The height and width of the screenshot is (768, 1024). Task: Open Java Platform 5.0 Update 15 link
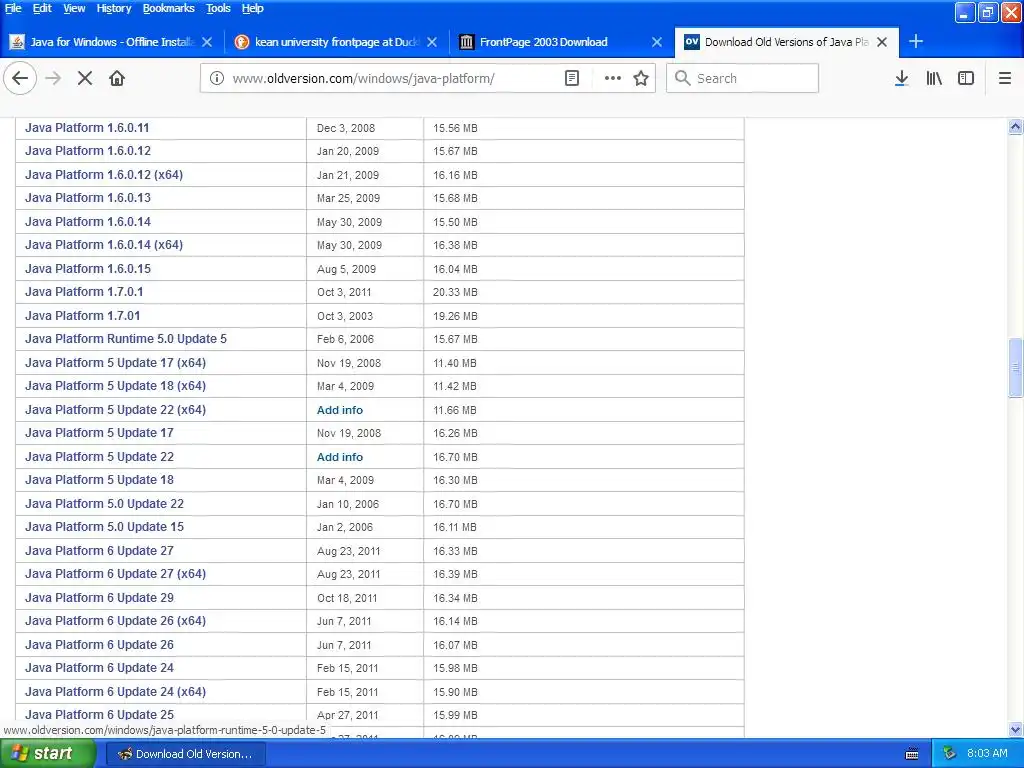104,527
